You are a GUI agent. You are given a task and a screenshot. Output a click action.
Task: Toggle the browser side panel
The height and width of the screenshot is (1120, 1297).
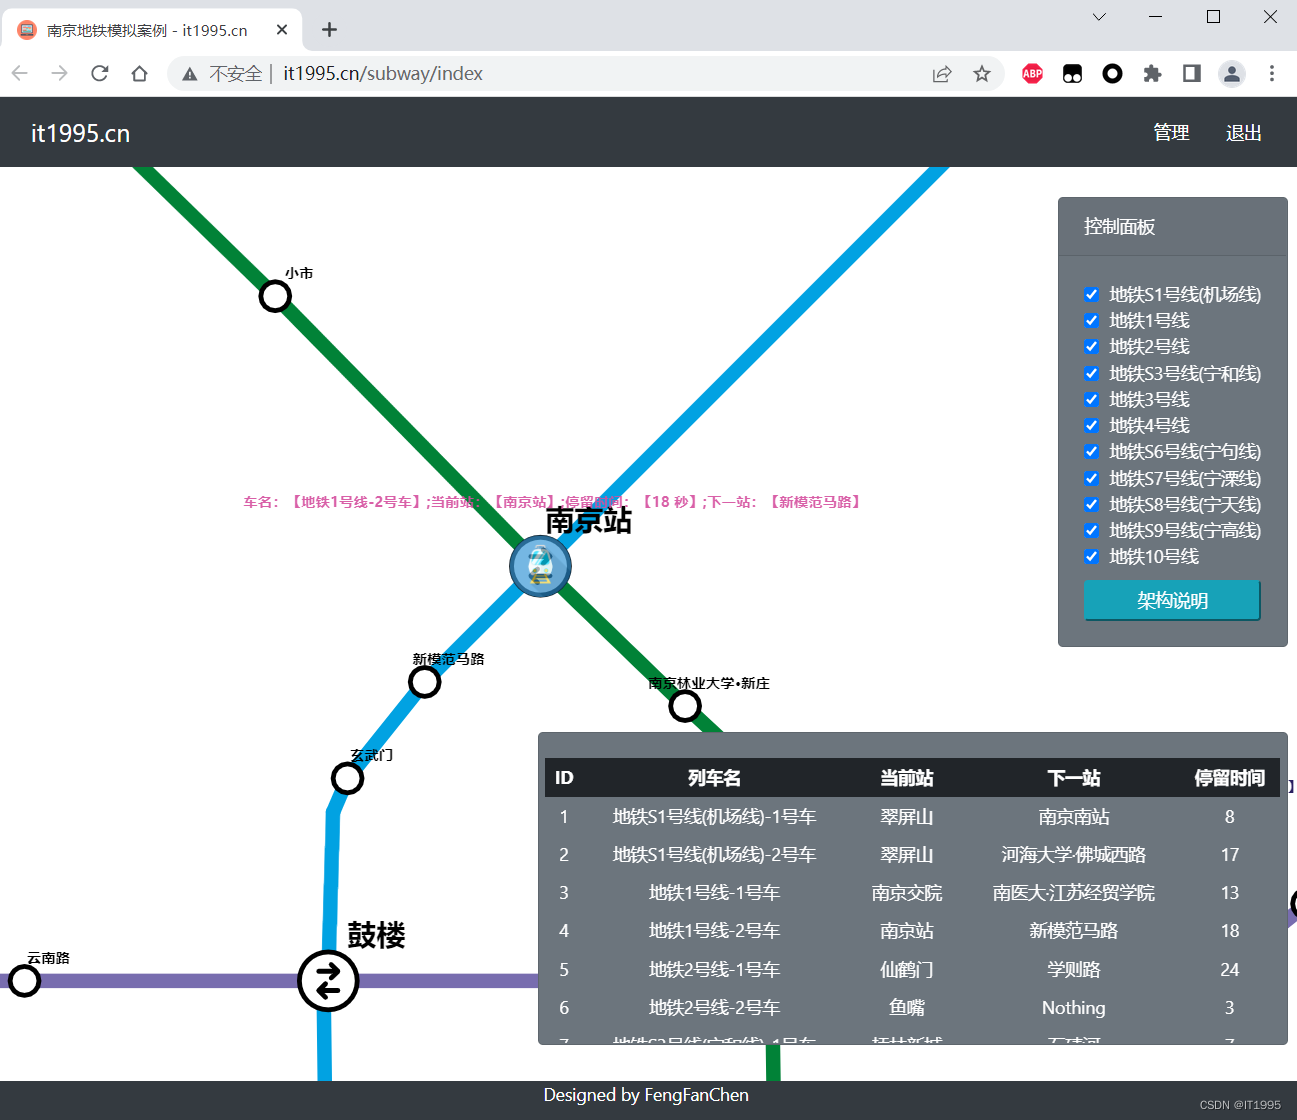[x=1192, y=73]
